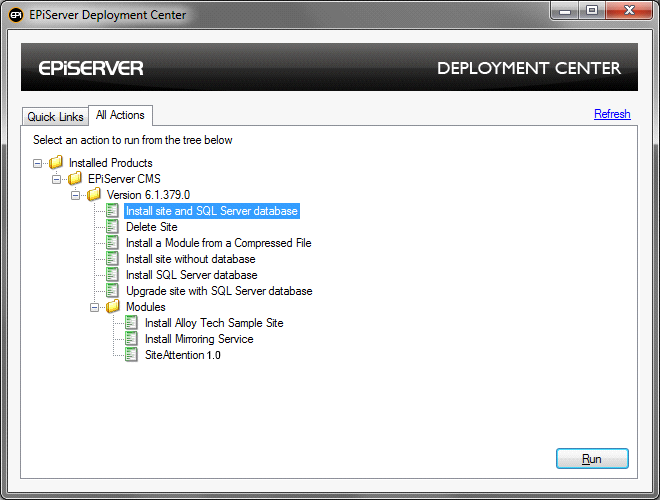The image size is (660, 500).
Task: Click the Refresh link
Action: pos(612,114)
